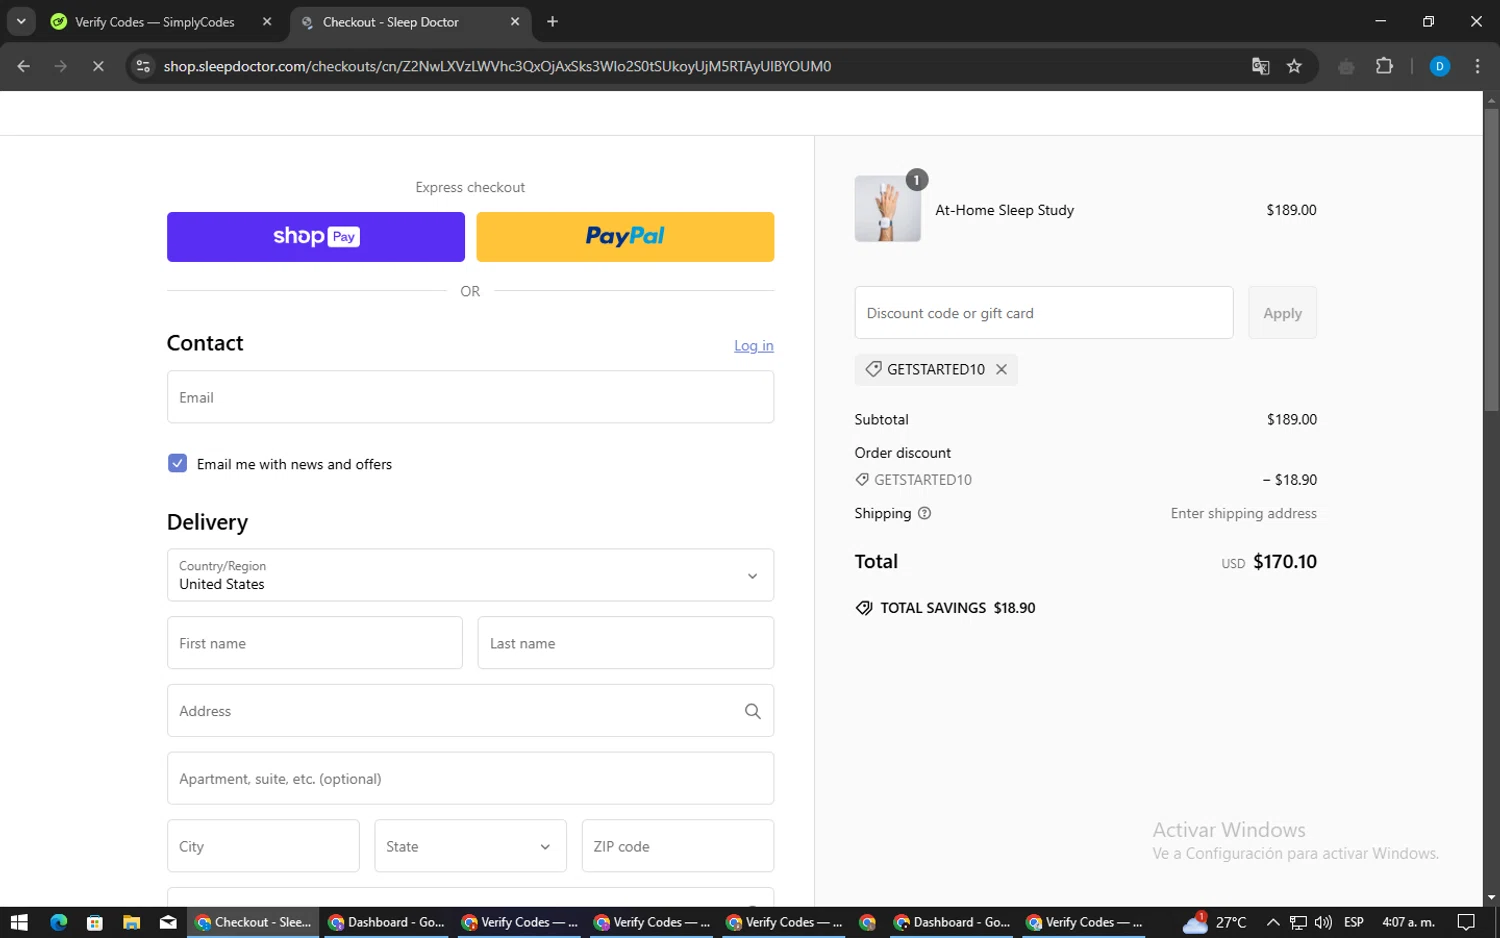Switch to Checkout - Slee... taskbar window
Viewport: 1500px width, 938px height.
pyautogui.click(x=254, y=922)
